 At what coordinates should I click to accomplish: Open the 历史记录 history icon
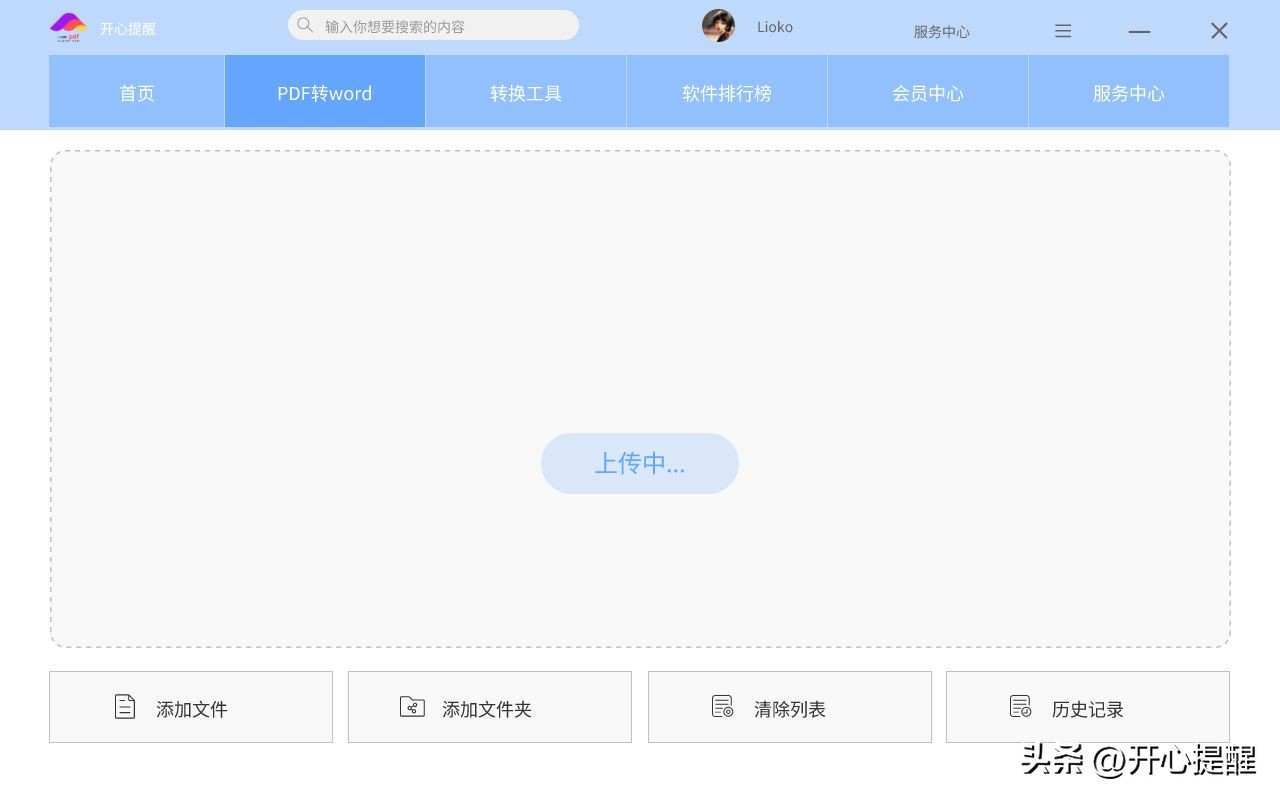click(x=1021, y=706)
